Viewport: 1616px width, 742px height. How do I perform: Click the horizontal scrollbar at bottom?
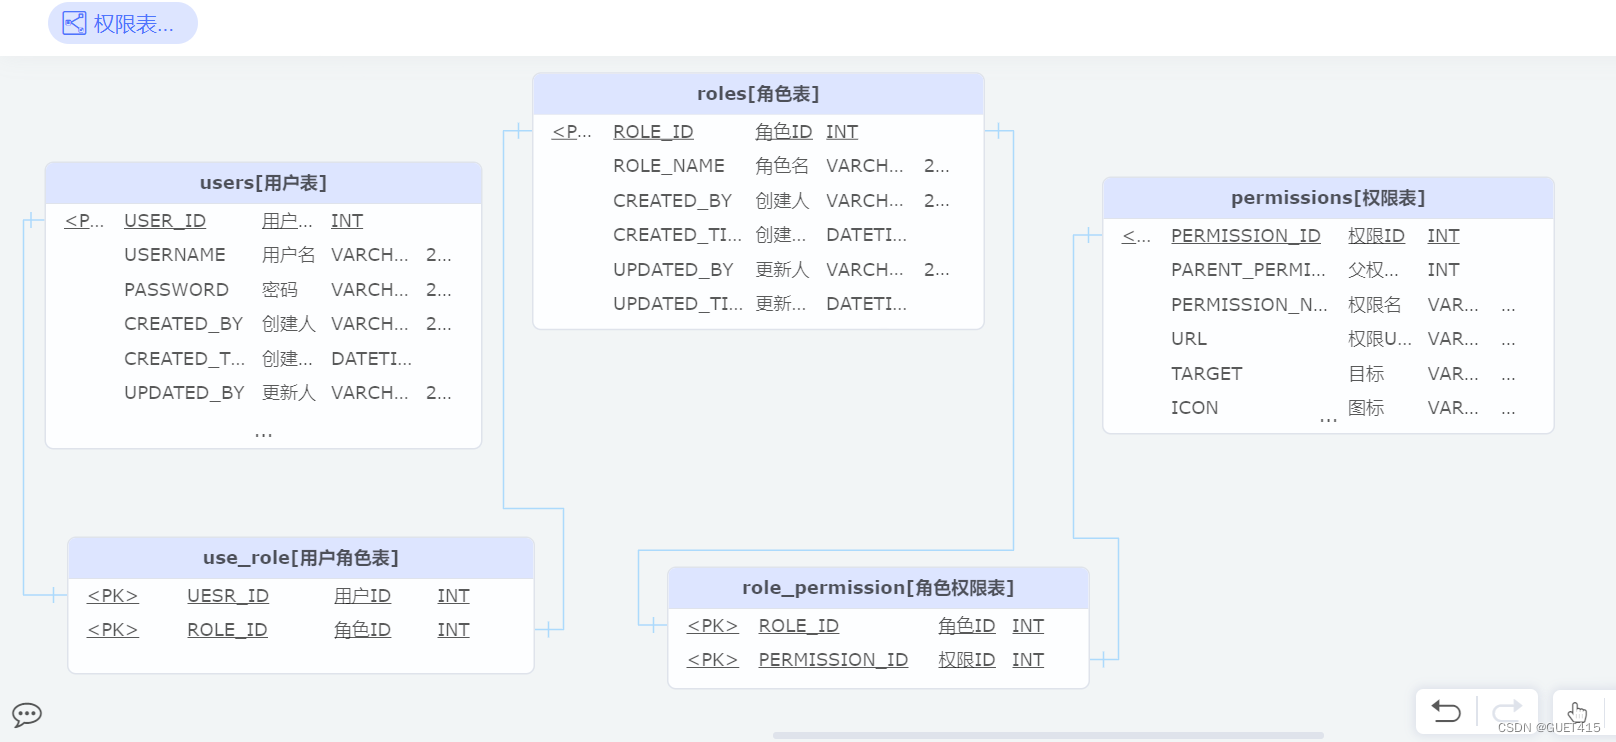tap(1048, 735)
